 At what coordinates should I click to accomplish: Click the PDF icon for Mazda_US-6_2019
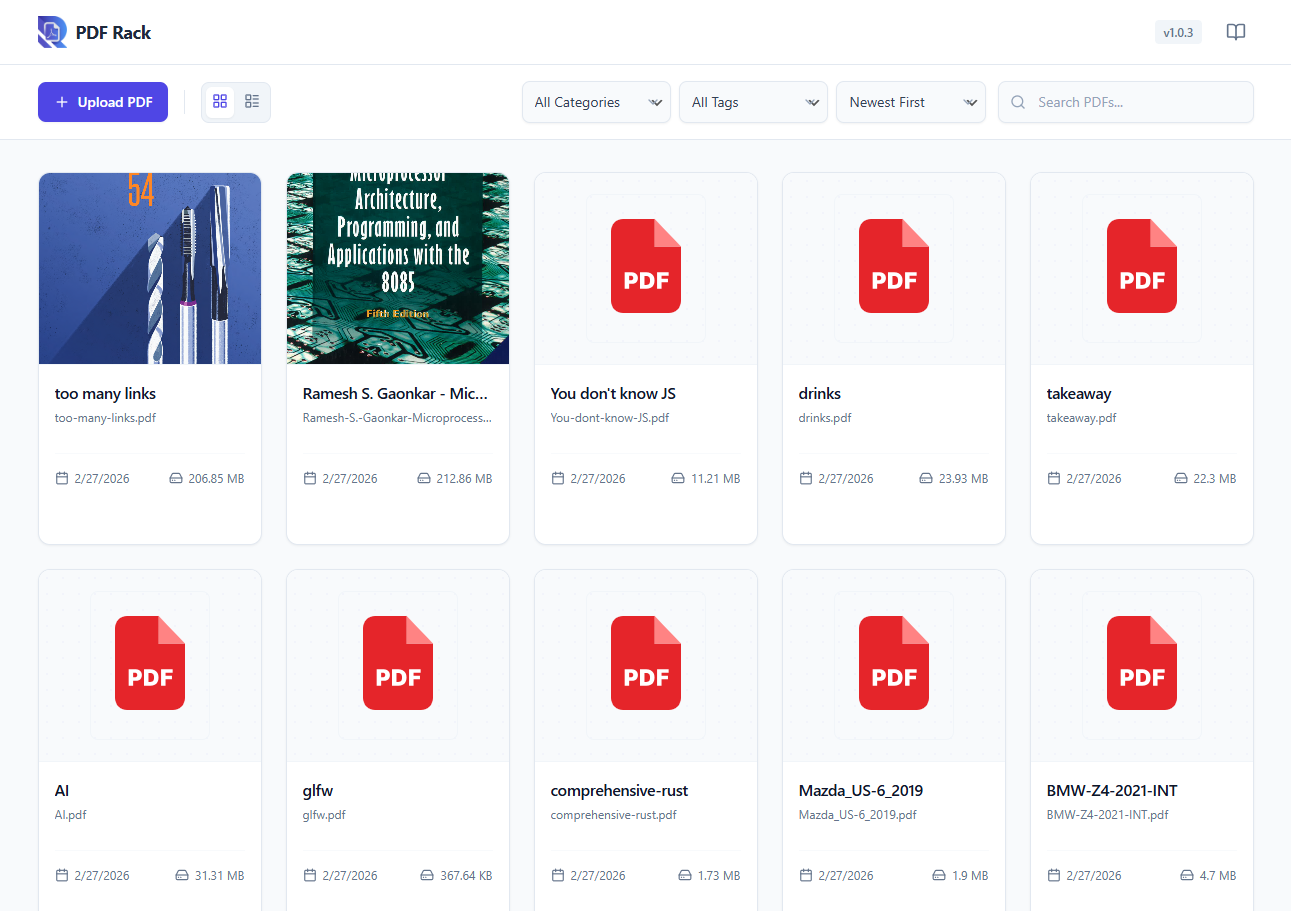pos(893,663)
